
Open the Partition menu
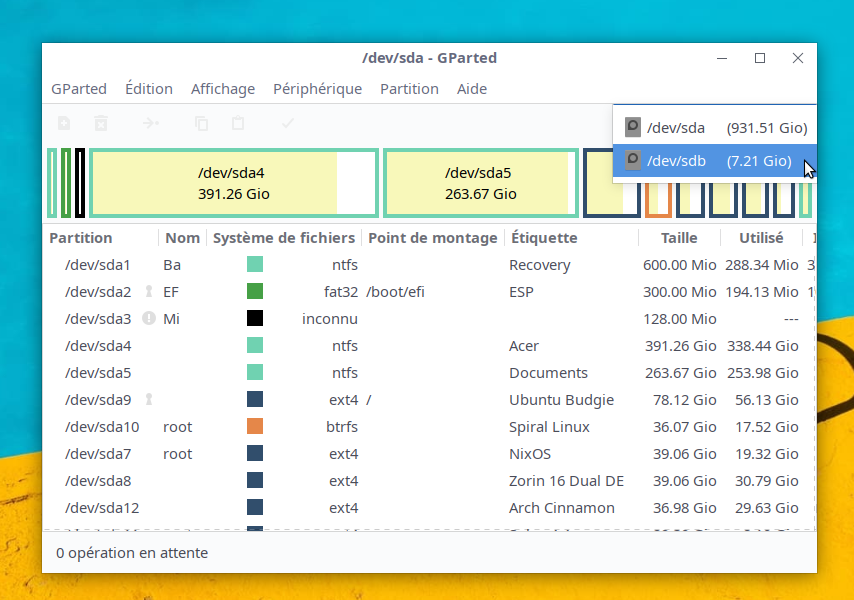pyautogui.click(x=409, y=89)
